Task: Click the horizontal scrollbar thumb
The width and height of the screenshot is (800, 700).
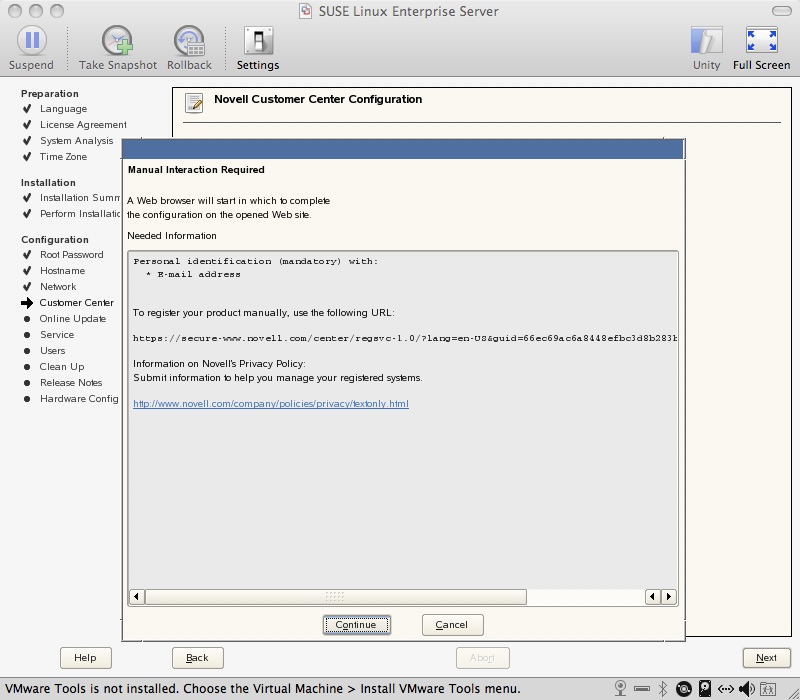Action: [336, 596]
